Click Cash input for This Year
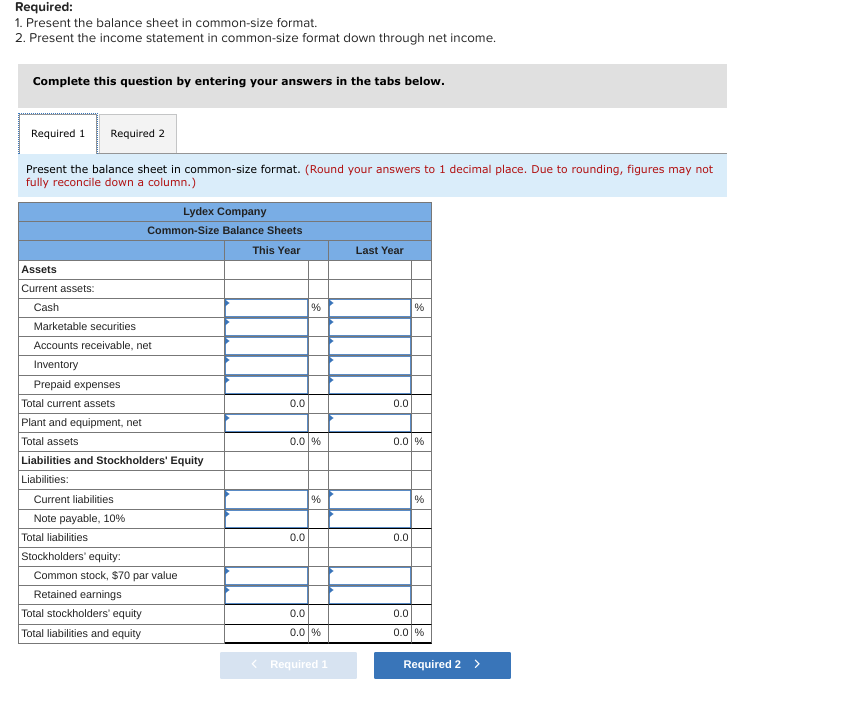Viewport: 853px width, 717px height. tap(266, 307)
